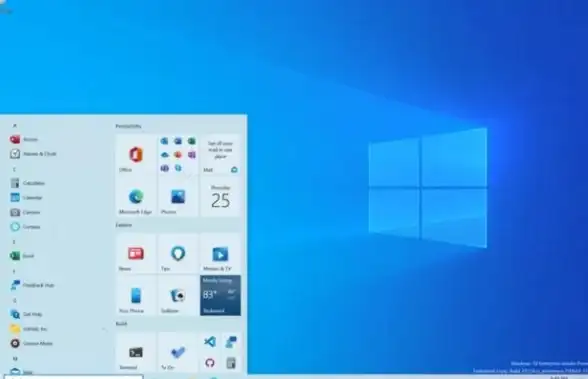Open Visual Studio Code small tile
Image resolution: width=588 pixels, height=379 pixels.
pos(210,342)
